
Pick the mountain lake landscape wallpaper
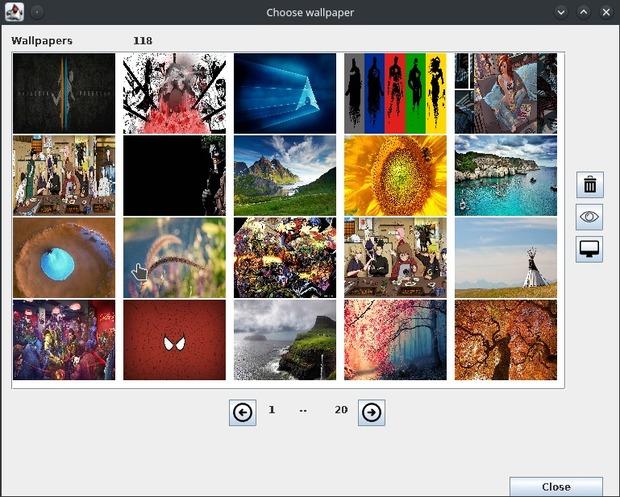click(285, 176)
